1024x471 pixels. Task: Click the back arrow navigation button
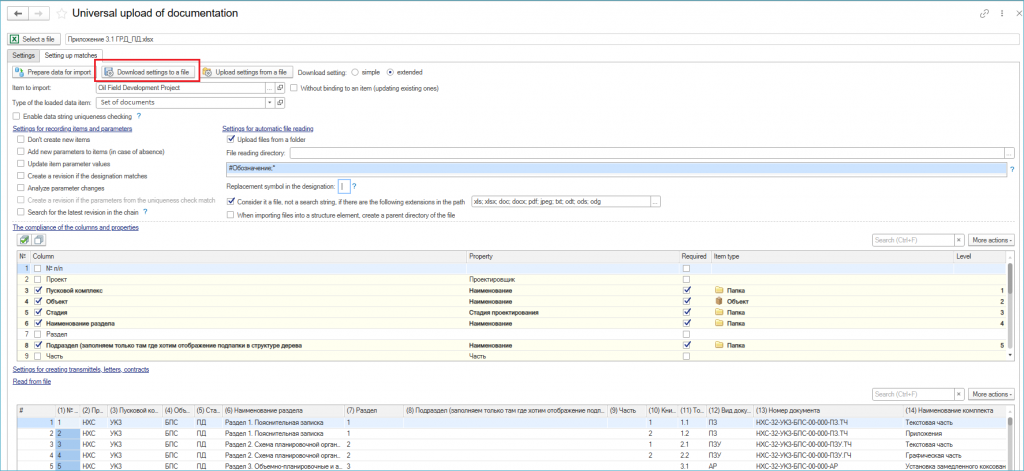pos(18,14)
